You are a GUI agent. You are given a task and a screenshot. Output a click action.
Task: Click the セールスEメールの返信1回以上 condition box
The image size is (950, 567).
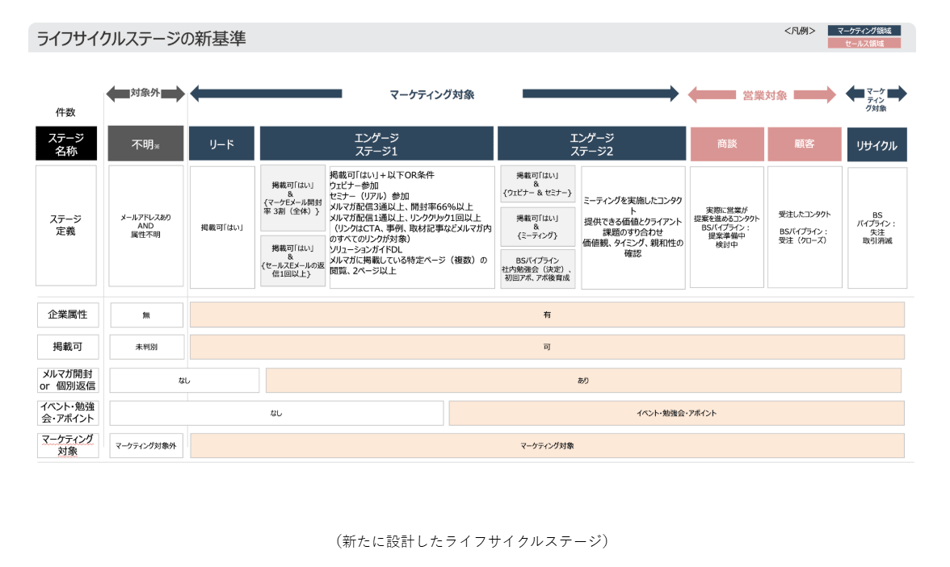point(293,261)
